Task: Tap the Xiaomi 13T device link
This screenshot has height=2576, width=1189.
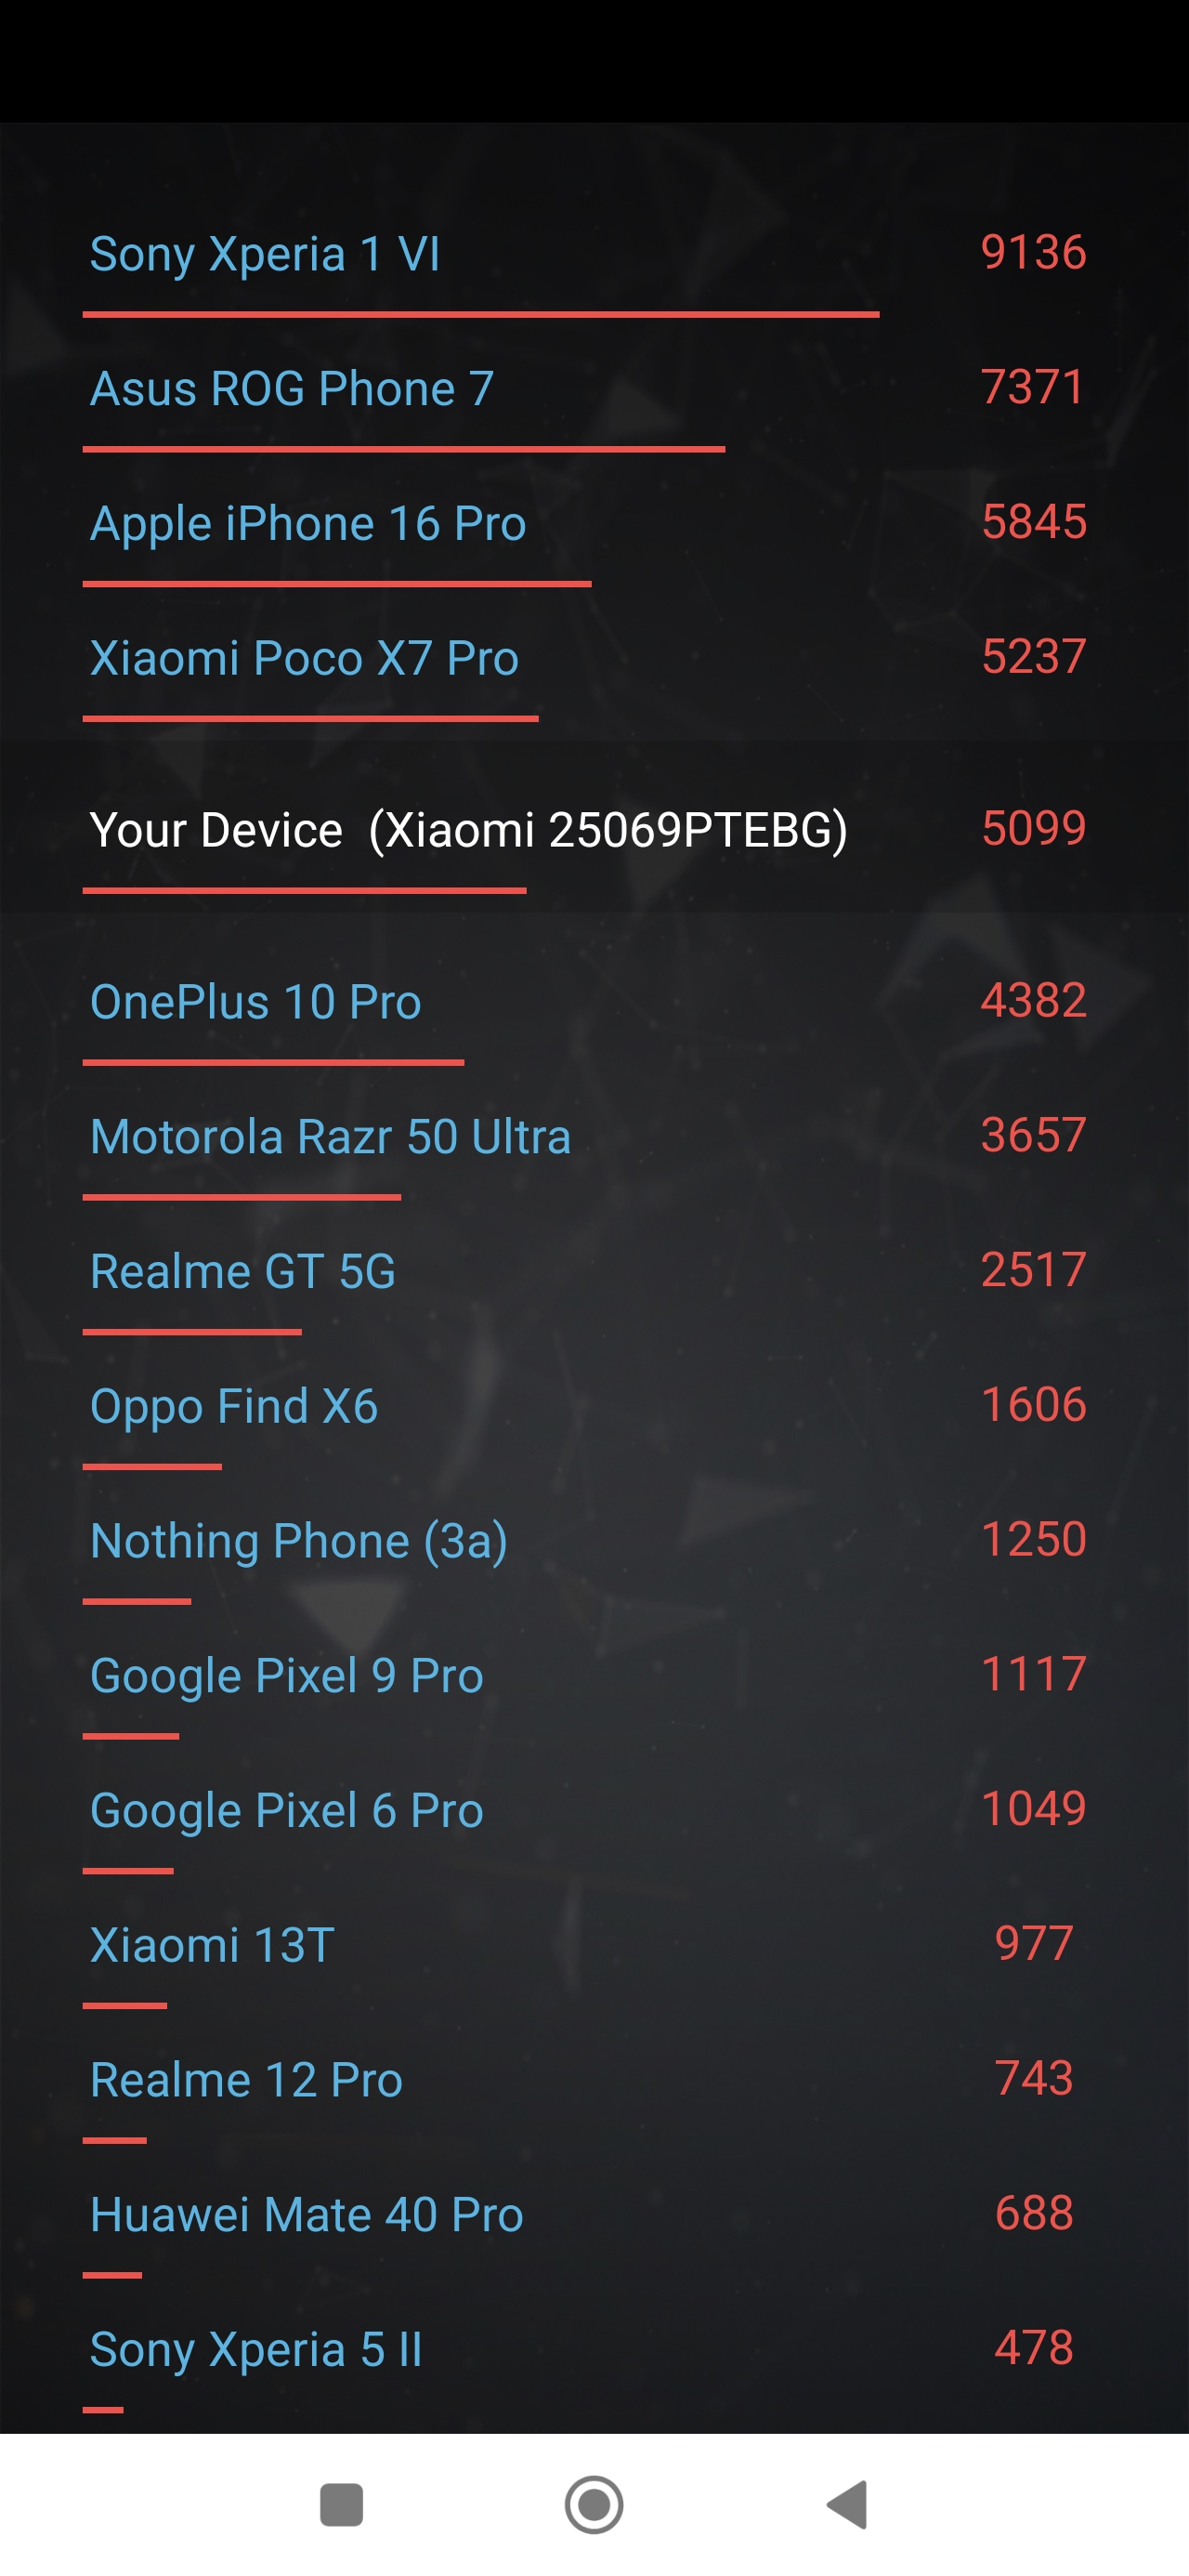Action: pos(212,1946)
